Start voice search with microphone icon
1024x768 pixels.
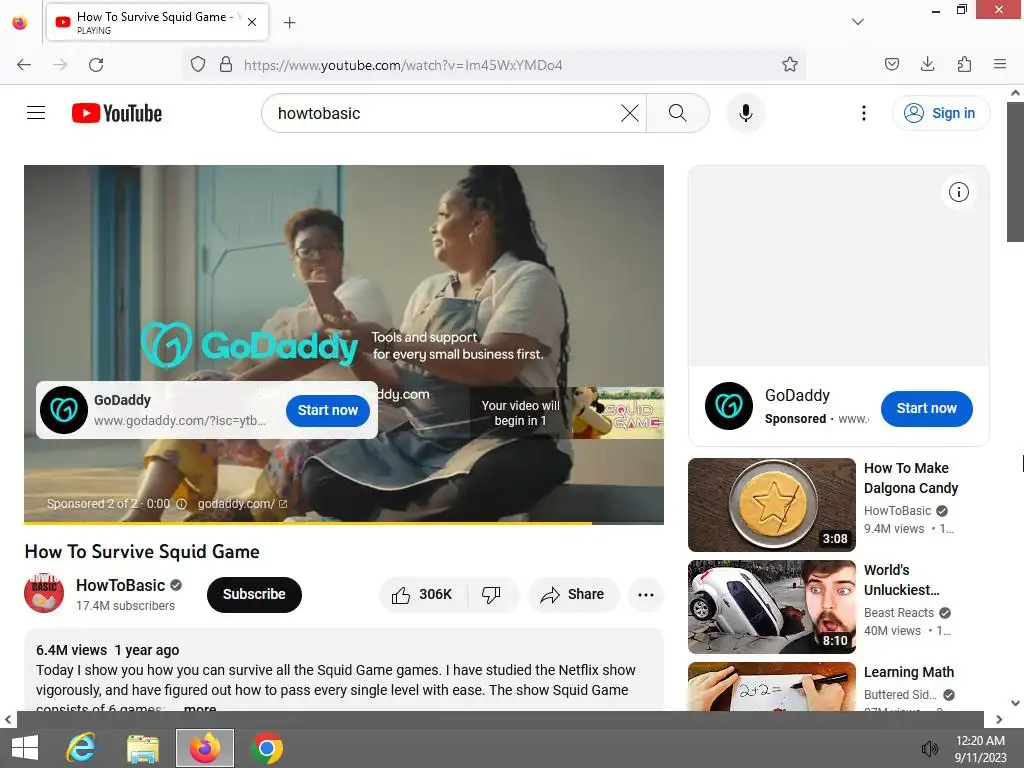[x=745, y=113]
